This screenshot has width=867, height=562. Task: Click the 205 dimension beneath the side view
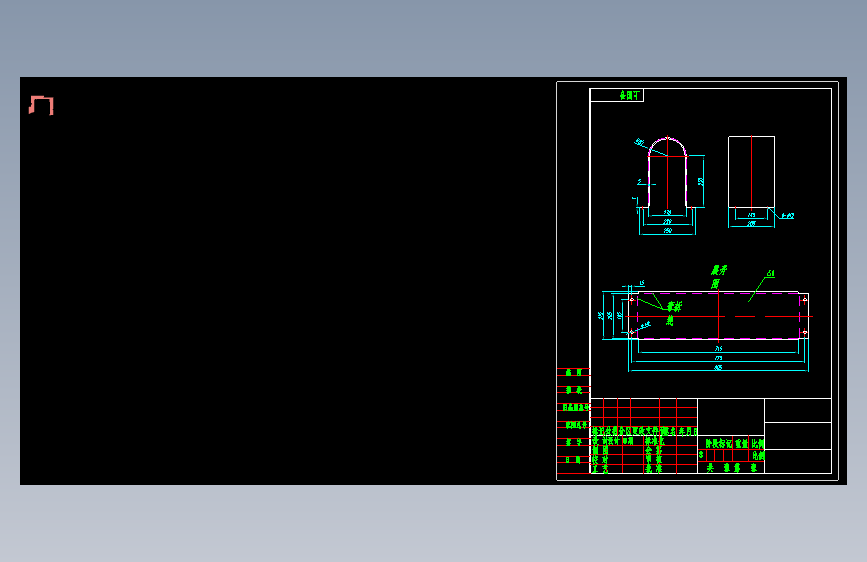[x=751, y=223]
